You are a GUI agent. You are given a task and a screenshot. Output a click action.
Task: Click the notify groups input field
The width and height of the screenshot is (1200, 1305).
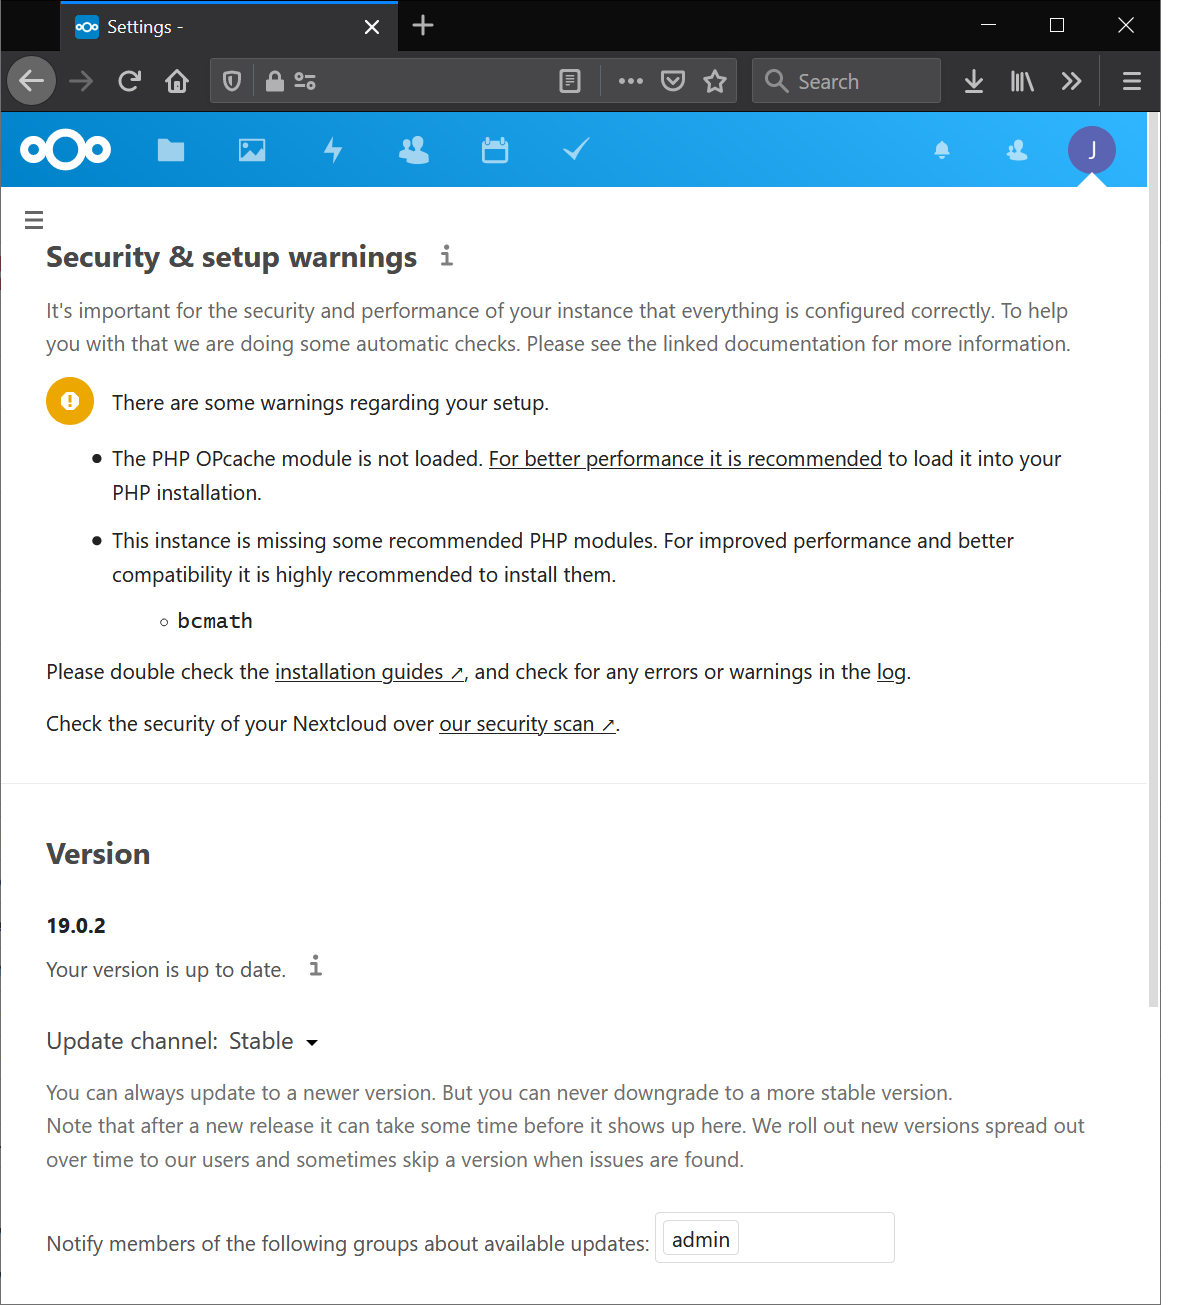coord(775,1238)
